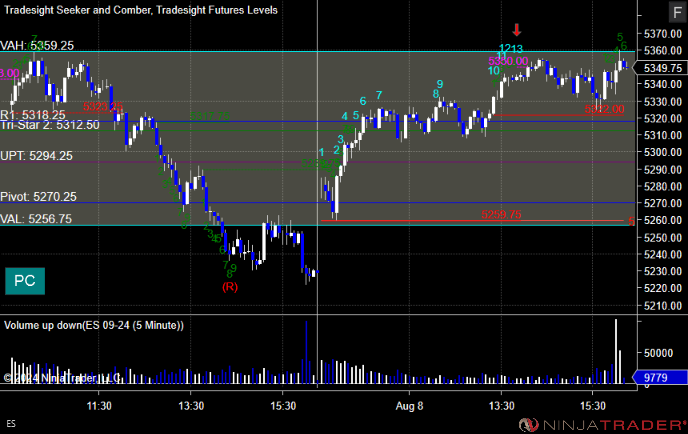The image size is (688, 434).
Task: Click the volume value marker 9779
Action: click(660, 377)
